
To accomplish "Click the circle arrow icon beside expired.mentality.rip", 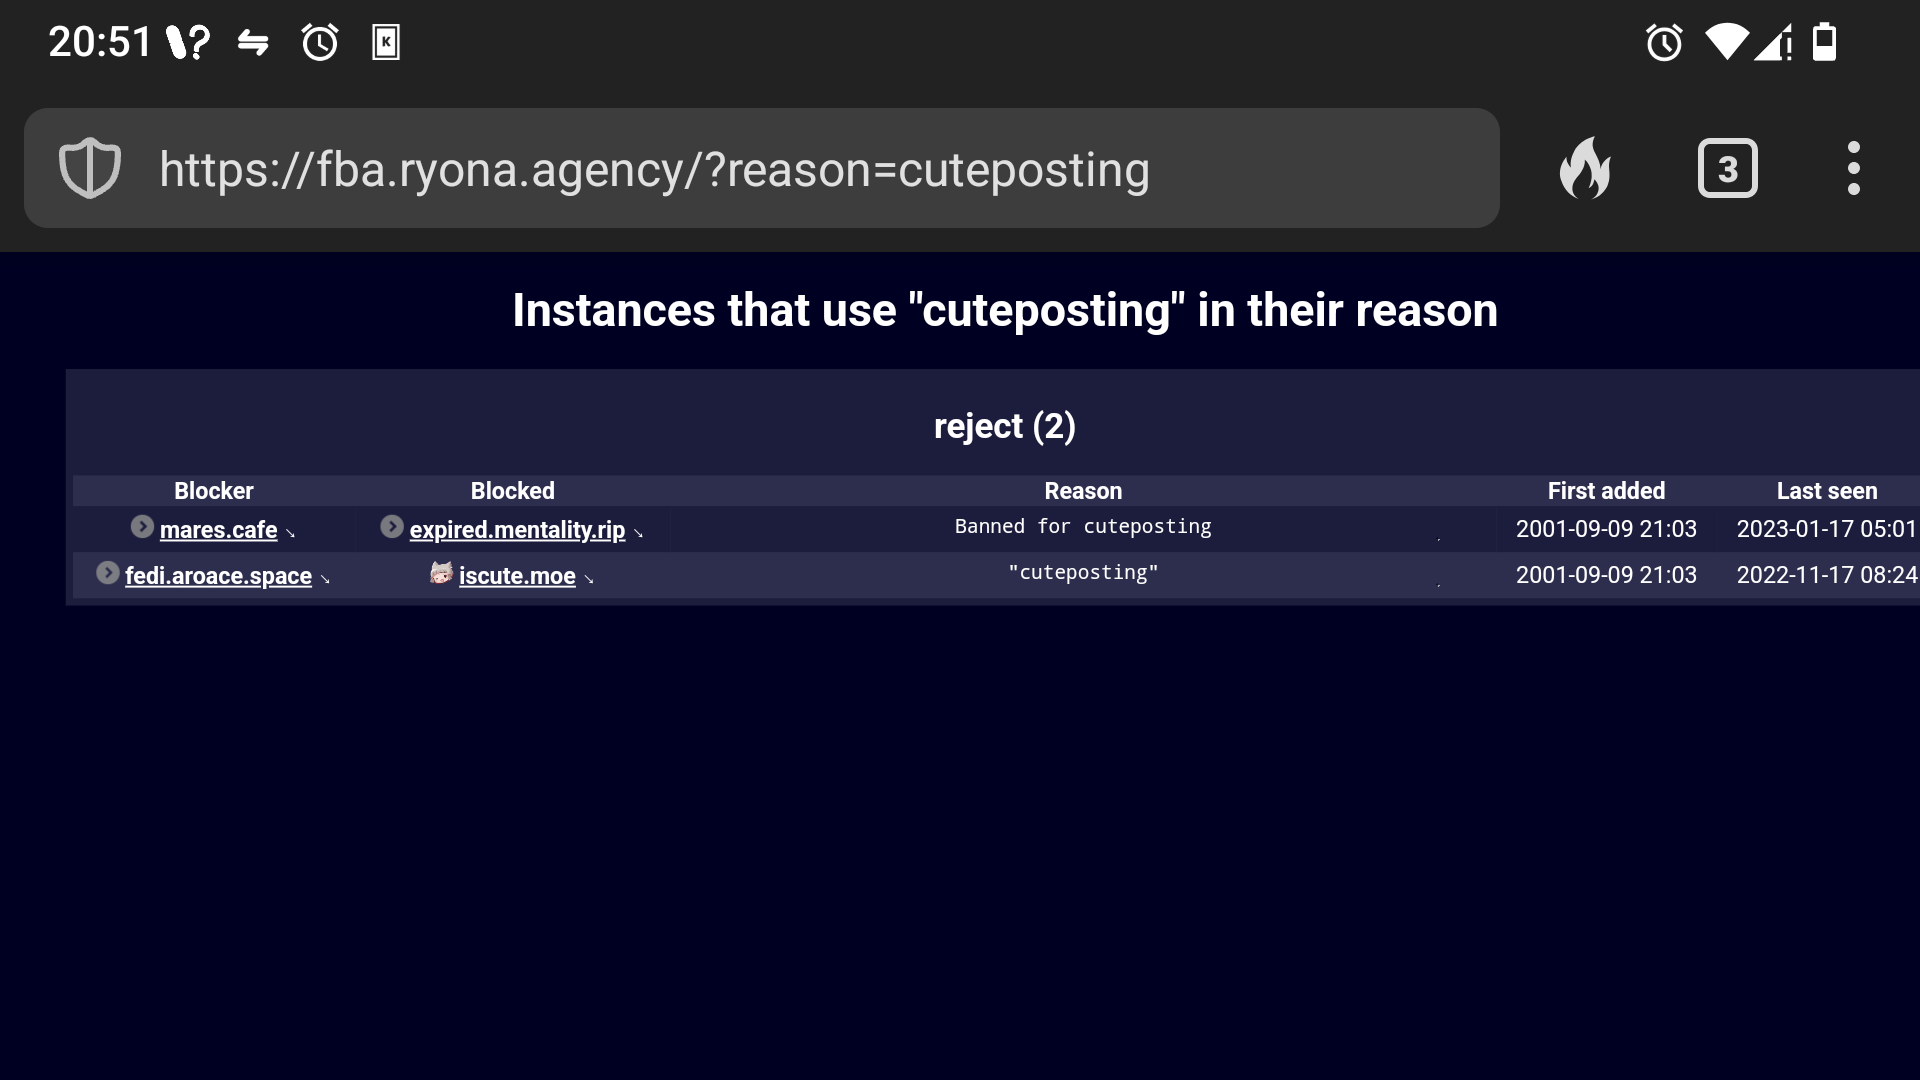I will [x=392, y=526].
